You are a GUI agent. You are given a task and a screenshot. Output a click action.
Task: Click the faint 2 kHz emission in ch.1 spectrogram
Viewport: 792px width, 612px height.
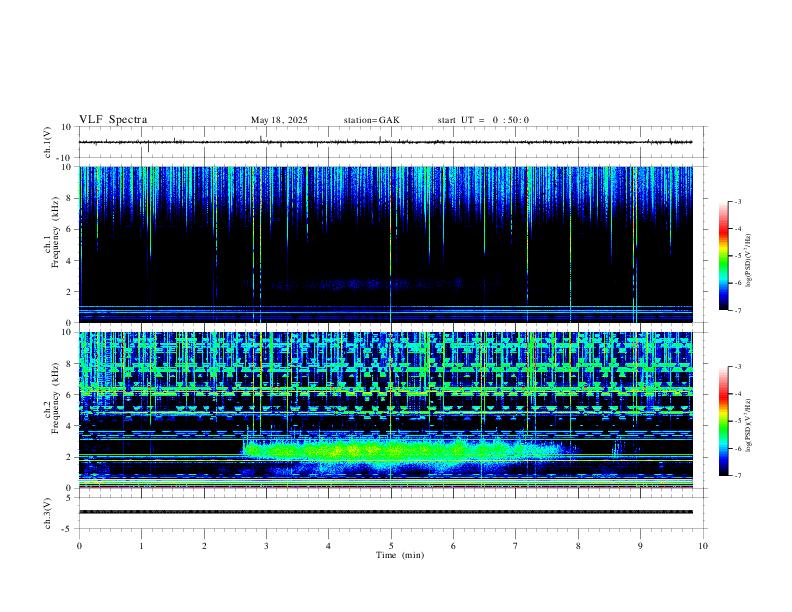coord(364,285)
